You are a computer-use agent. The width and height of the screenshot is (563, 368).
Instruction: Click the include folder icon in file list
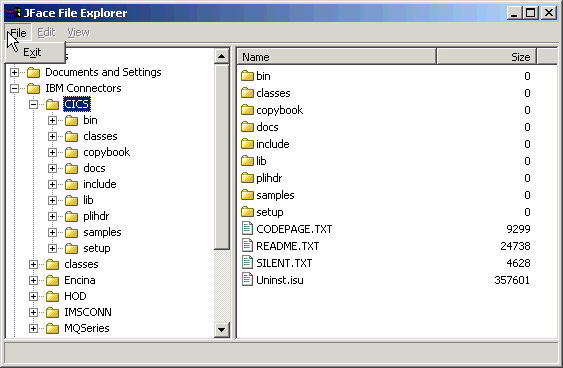(x=247, y=144)
